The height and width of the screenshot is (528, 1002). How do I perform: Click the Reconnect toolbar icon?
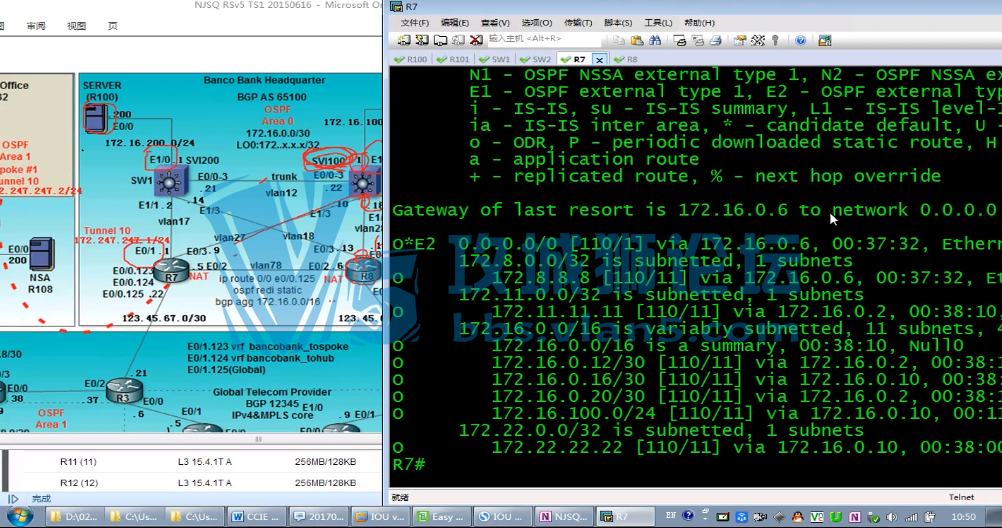(x=458, y=40)
